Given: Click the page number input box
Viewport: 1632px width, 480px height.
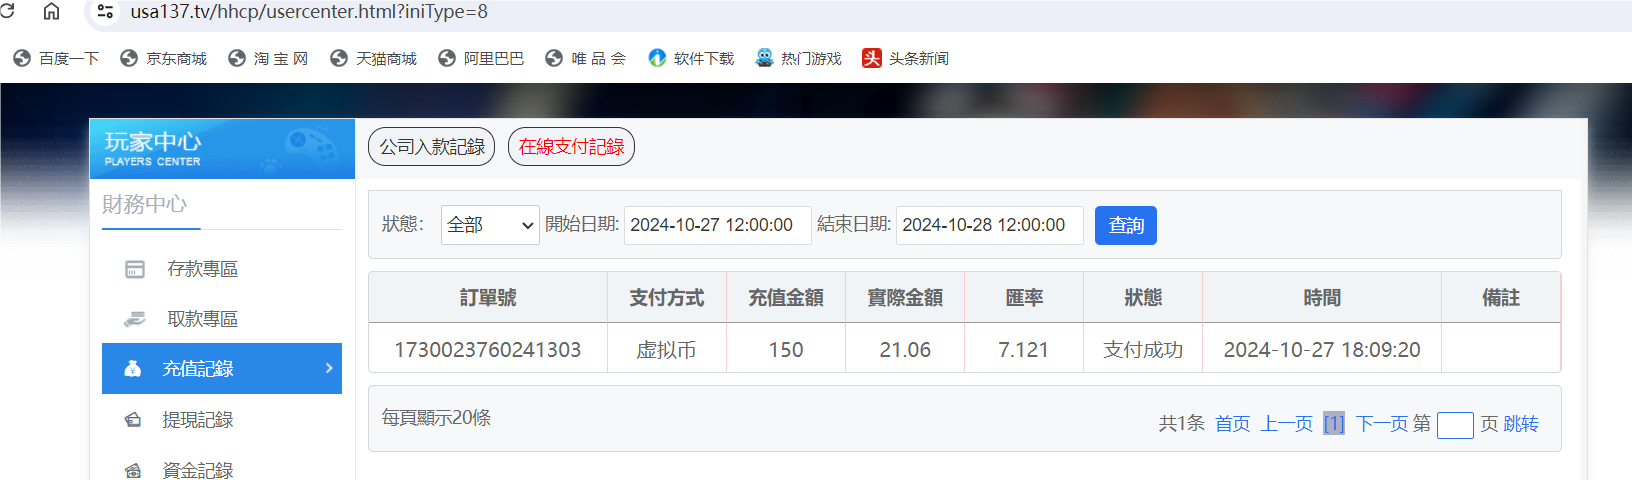Looking at the screenshot, I should pyautogui.click(x=1455, y=425).
